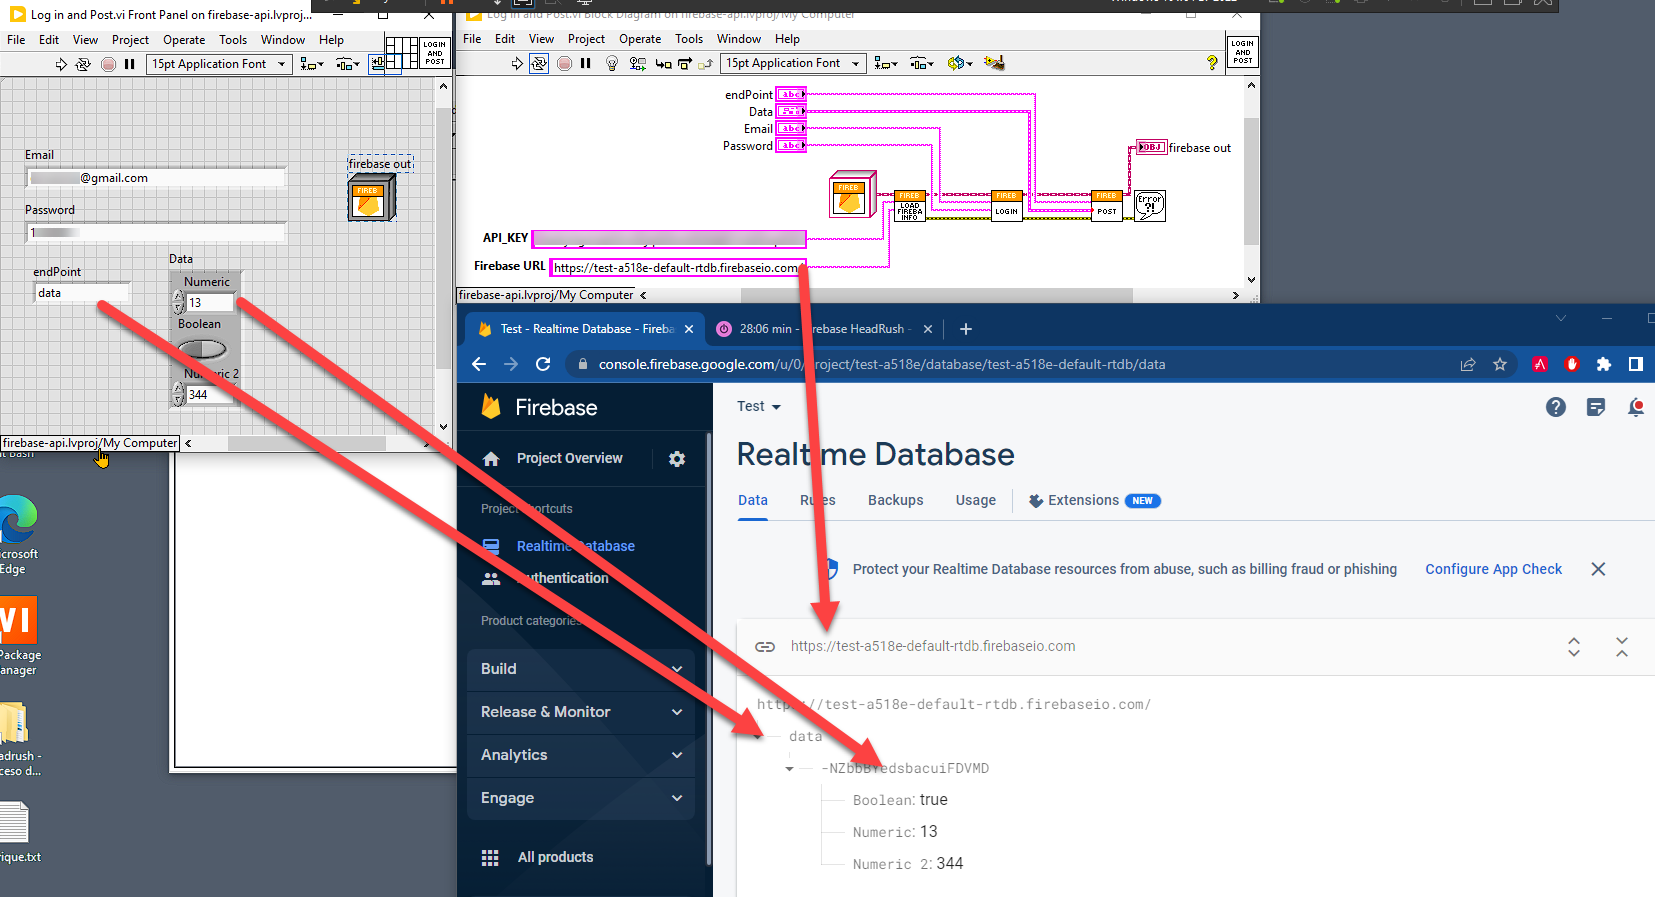Image resolution: width=1655 pixels, height=897 pixels.
Task: Show Context Help question mark icon
Action: coord(1213,63)
